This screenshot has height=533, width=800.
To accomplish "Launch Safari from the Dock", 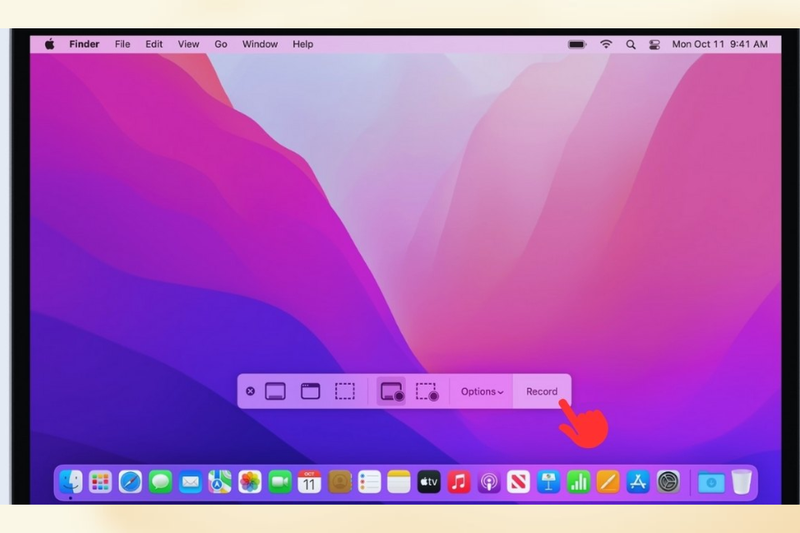I will point(130,482).
